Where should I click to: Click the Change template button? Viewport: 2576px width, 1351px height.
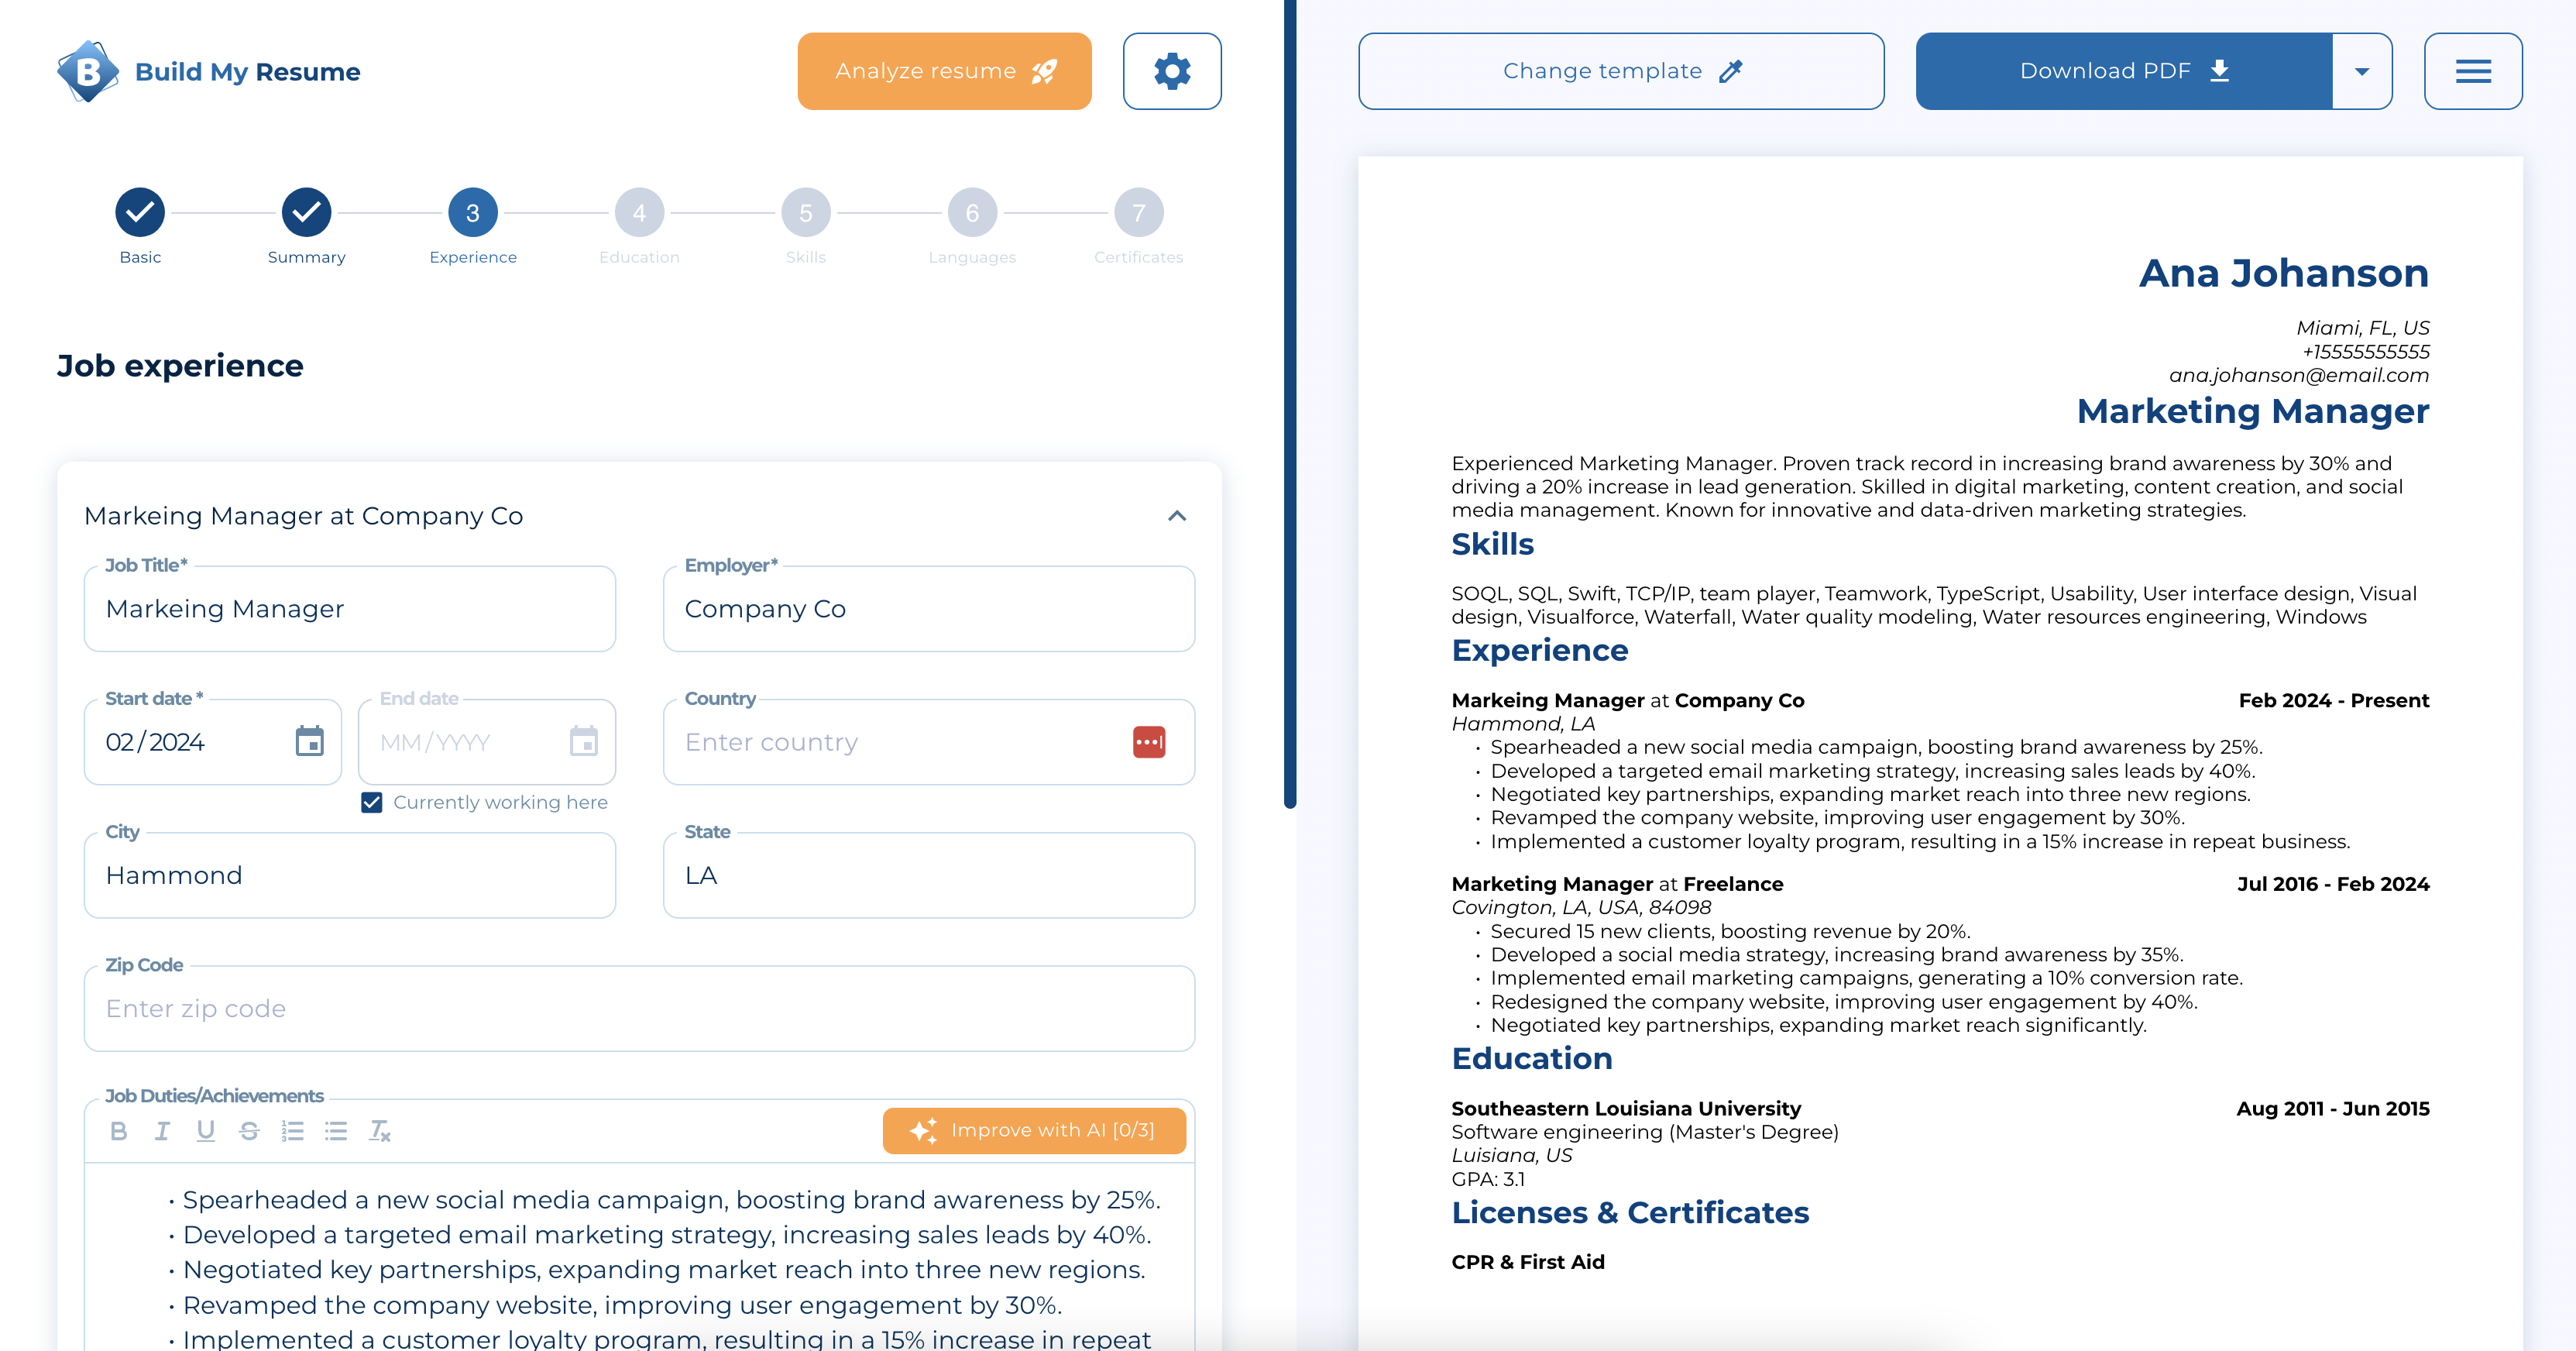coord(1621,71)
